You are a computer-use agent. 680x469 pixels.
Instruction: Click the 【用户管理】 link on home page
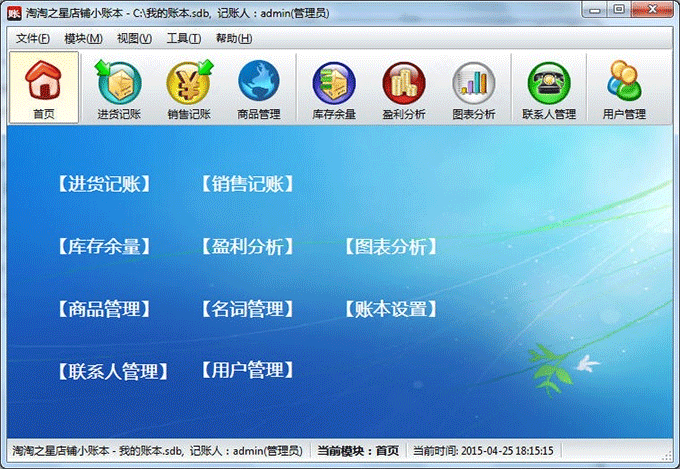click(x=248, y=370)
